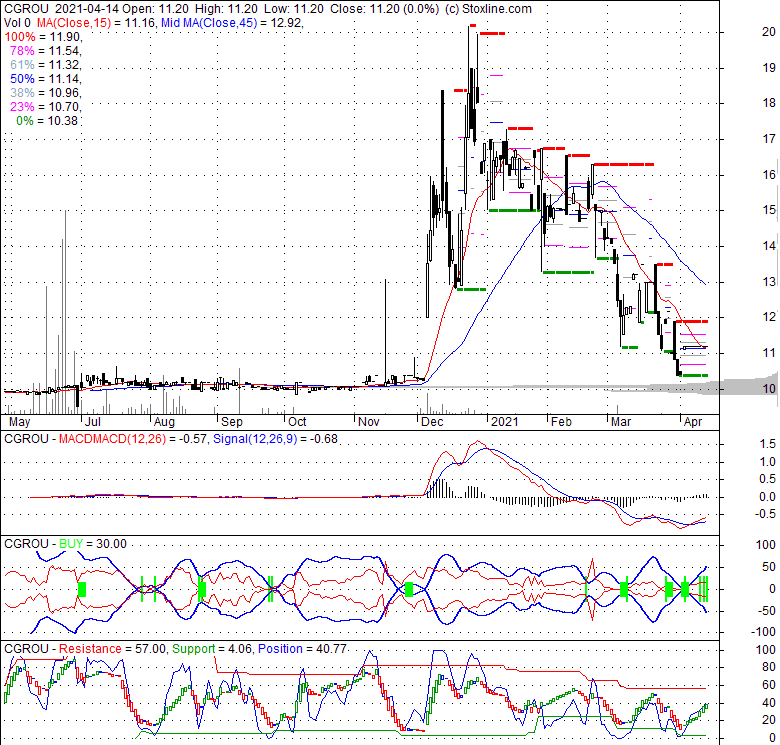The height and width of the screenshot is (745, 780).
Task: Click the Apr label on the time axis
Action: (x=691, y=422)
